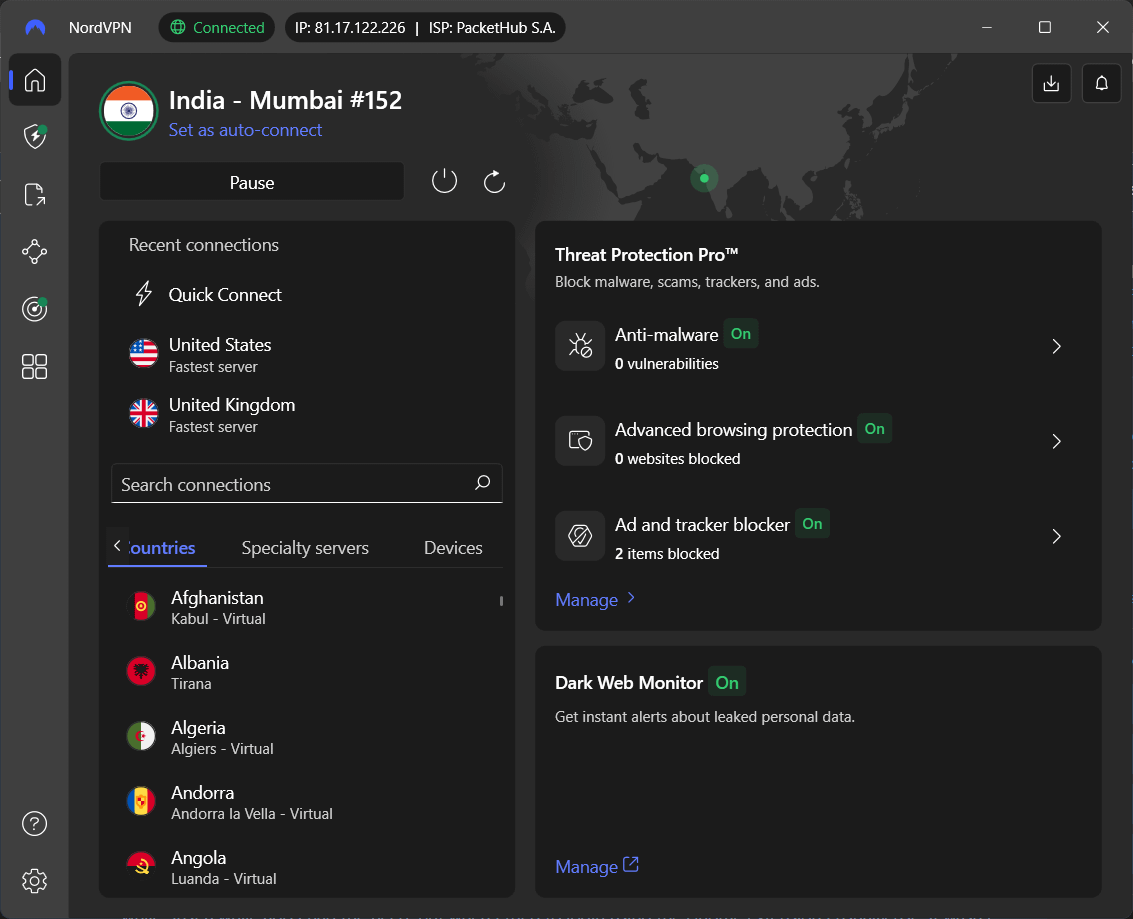The width and height of the screenshot is (1133, 919).
Task: Toggle the Dark Web Monitor On badge
Action: click(x=727, y=683)
